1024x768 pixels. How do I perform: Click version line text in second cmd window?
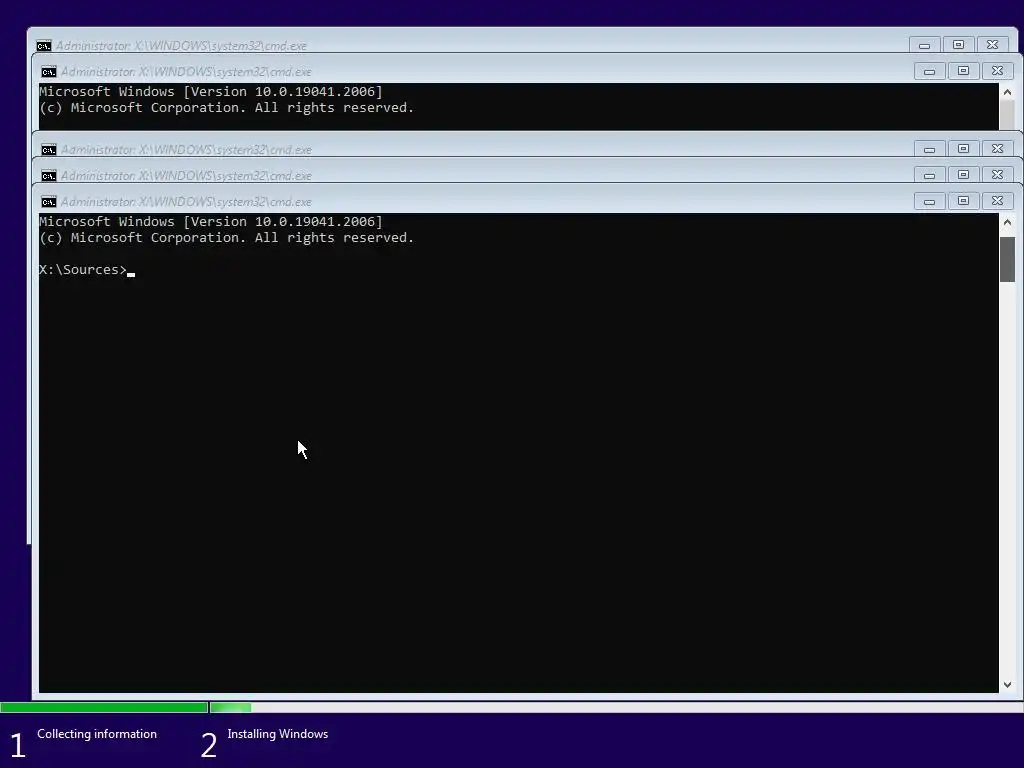click(x=211, y=91)
